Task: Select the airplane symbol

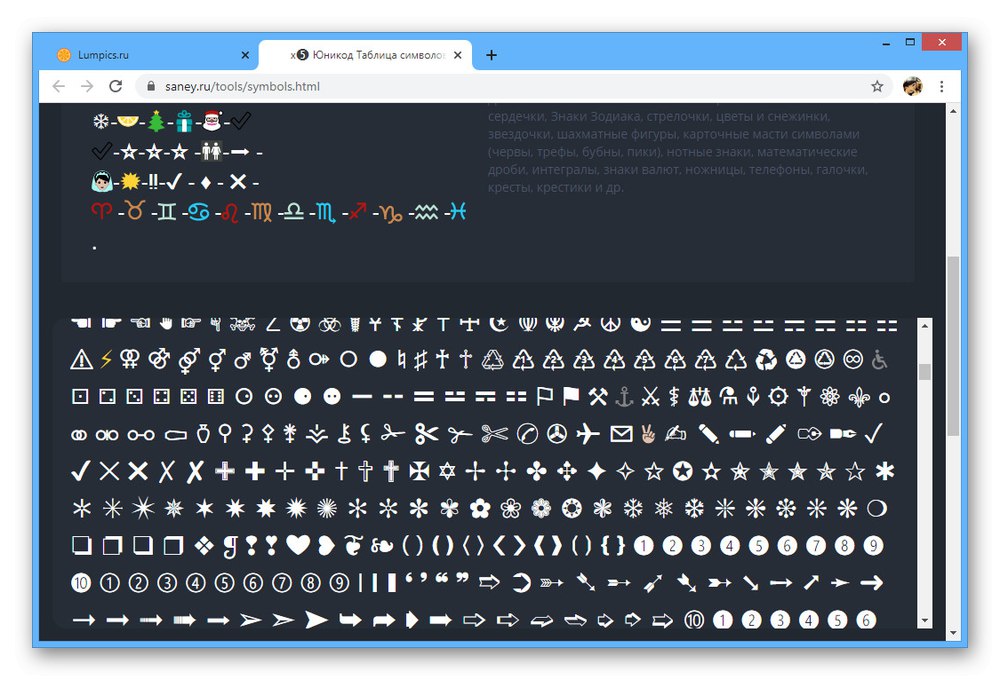Action: pyautogui.click(x=588, y=434)
